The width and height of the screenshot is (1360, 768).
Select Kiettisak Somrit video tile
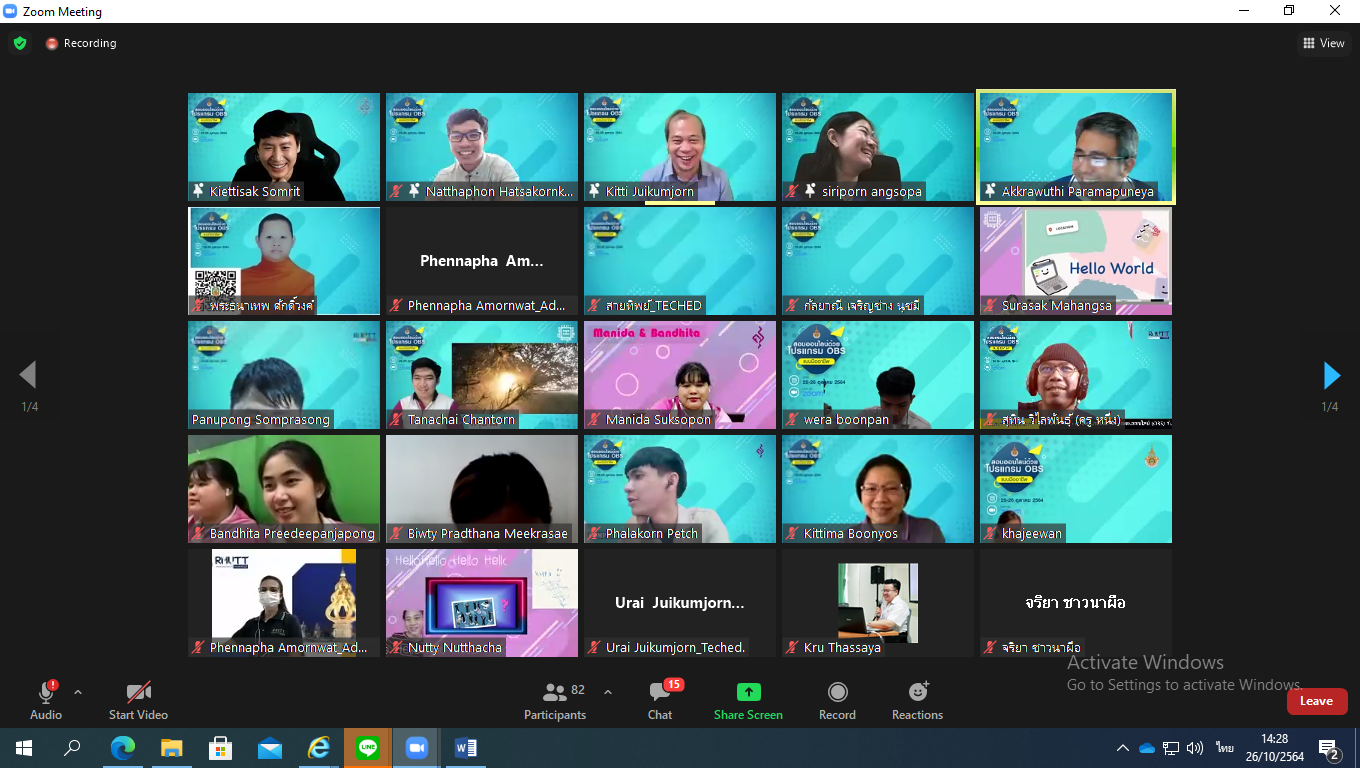click(x=284, y=147)
